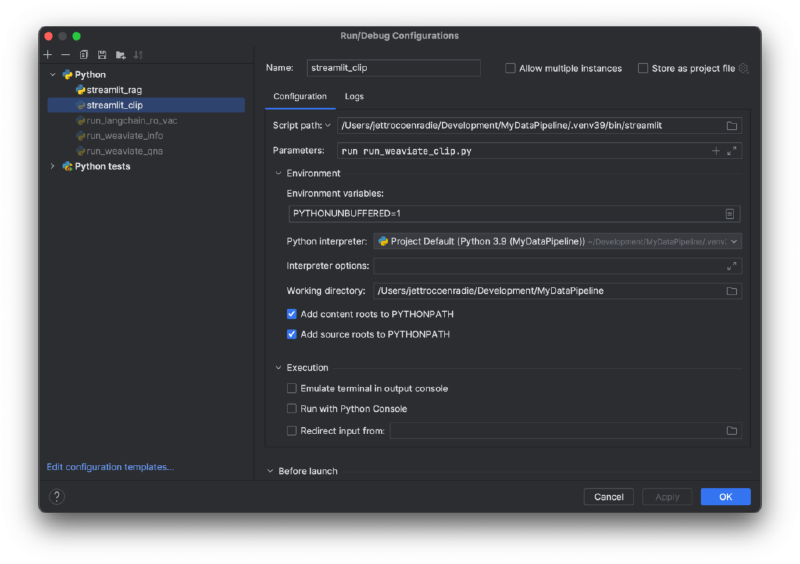Click the OK button

tap(726, 497)
